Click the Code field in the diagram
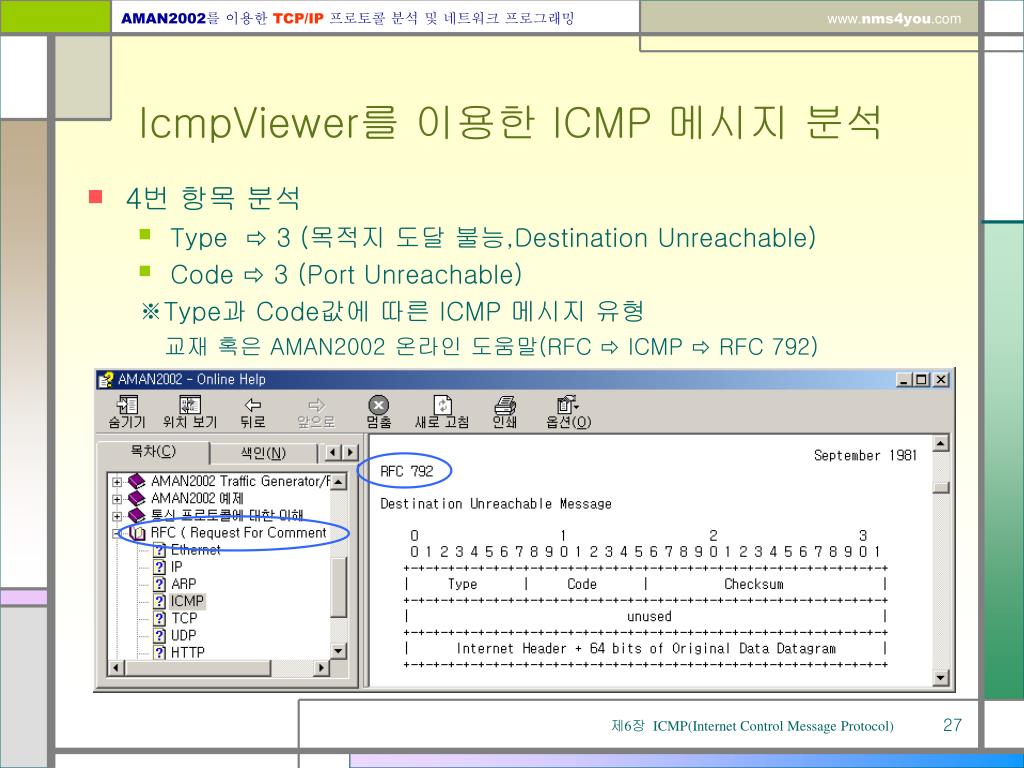 click(x=582, y=584)
